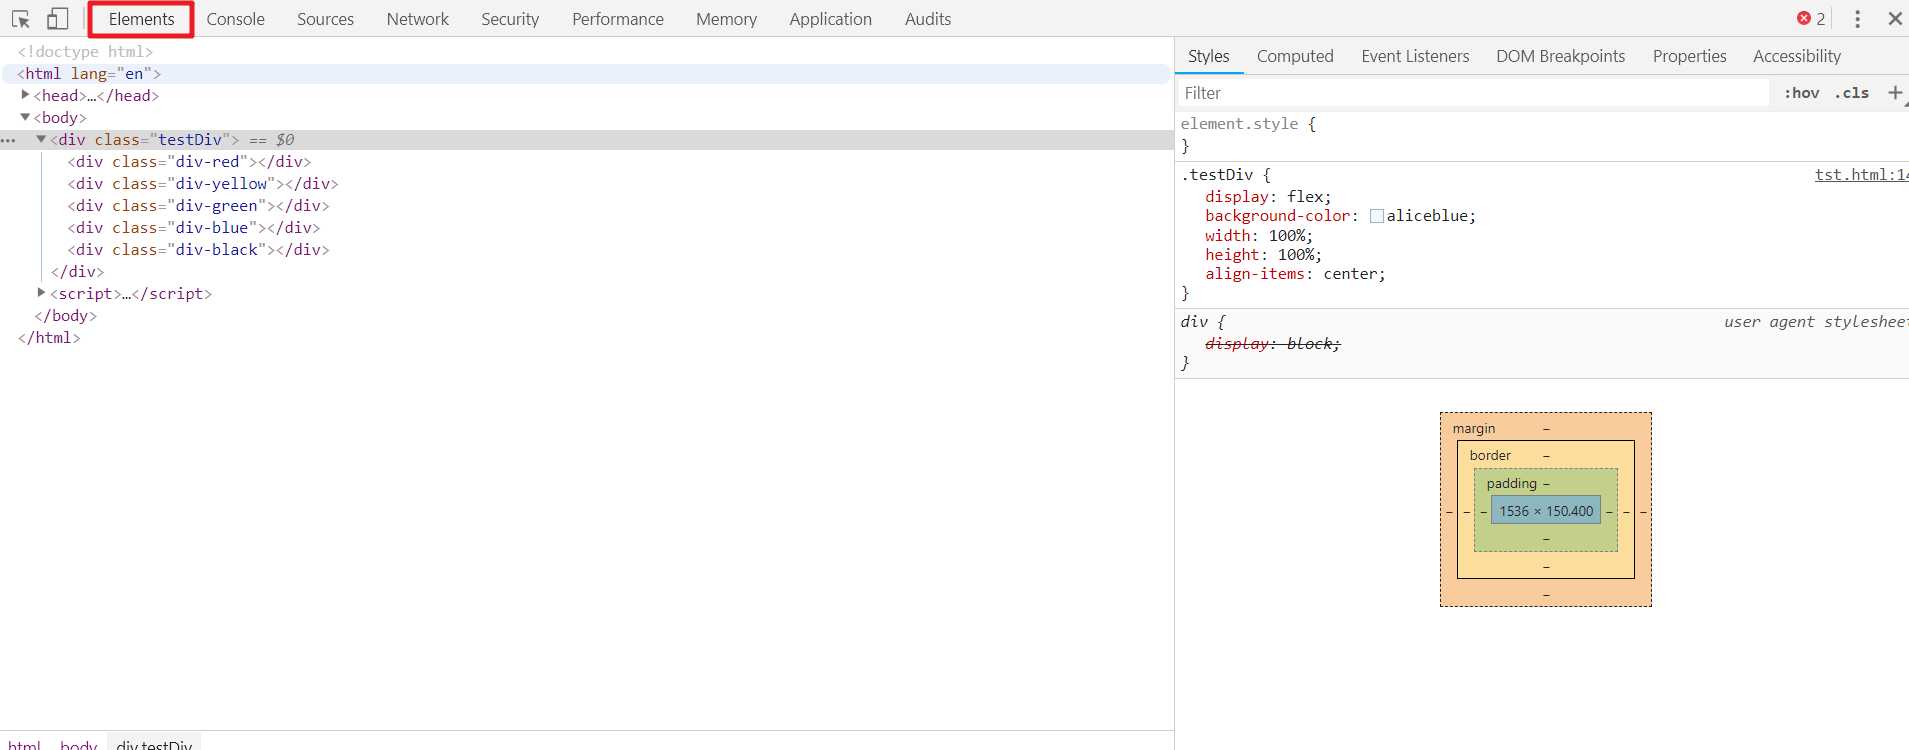Expand the head element node
This screenshot has height=750, width=1909.
[25, 95]
